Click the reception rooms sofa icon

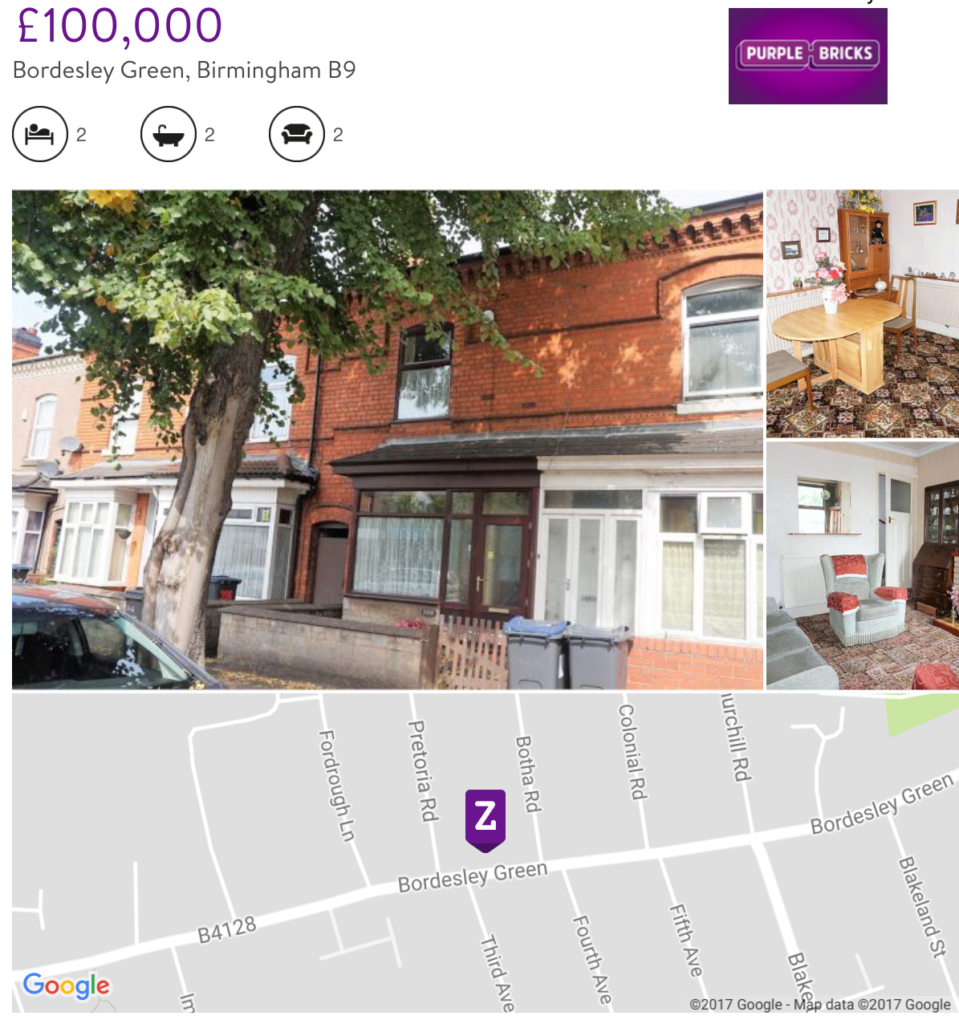pos(297,135)
